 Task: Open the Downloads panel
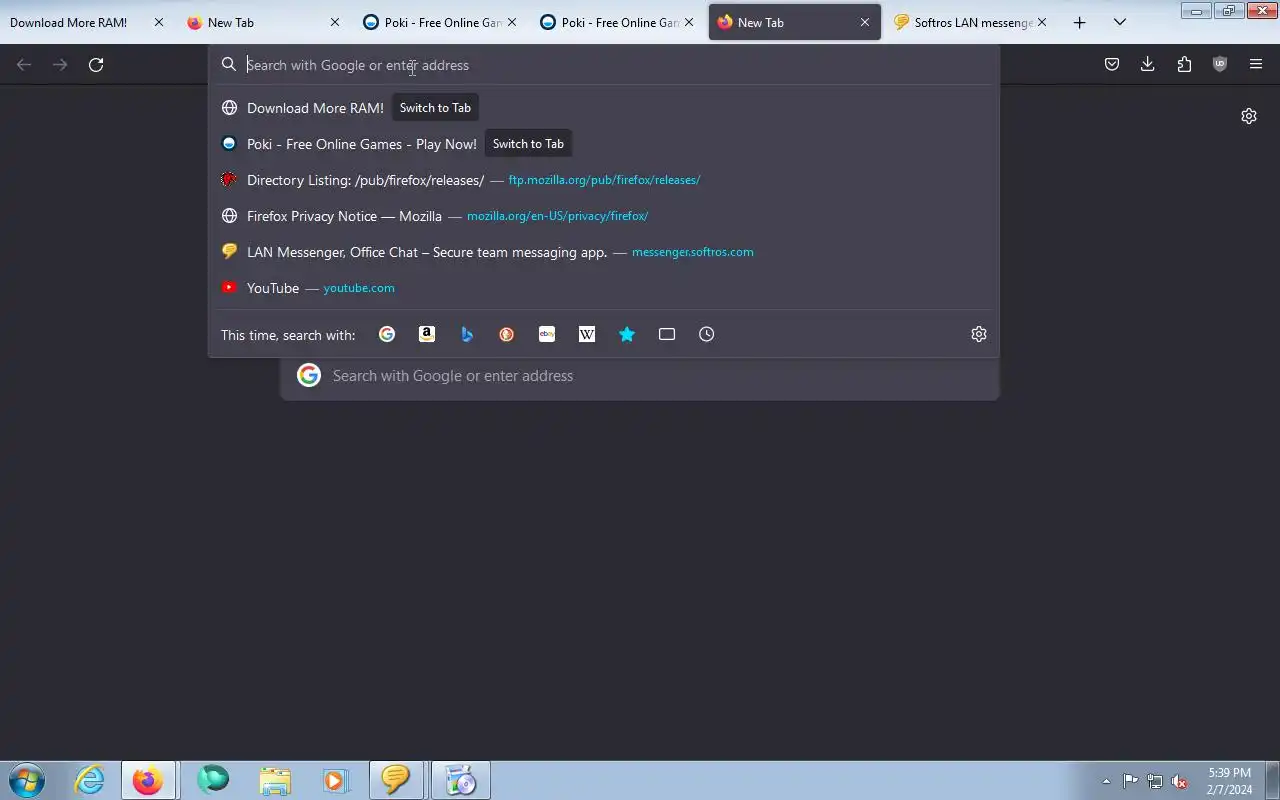[1148, 65]
